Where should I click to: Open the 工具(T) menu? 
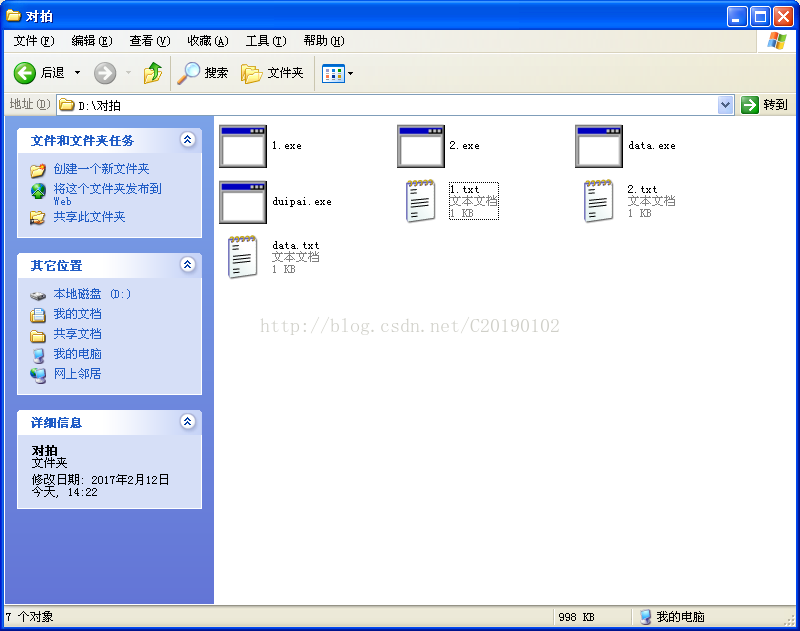click(x=266, y=41)
